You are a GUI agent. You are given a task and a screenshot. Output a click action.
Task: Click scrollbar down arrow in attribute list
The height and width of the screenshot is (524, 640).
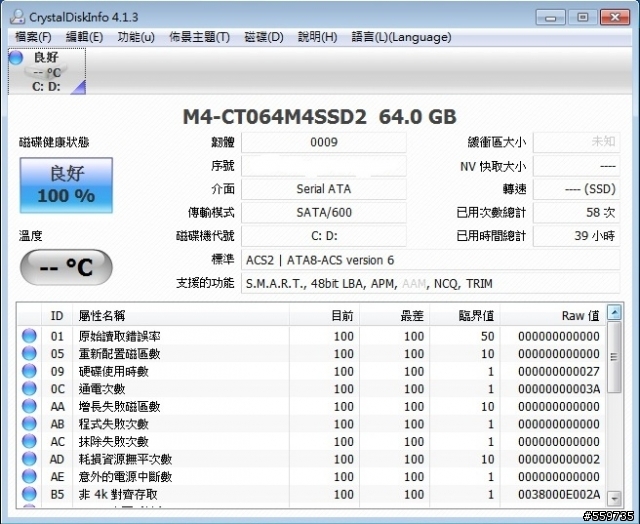pyautogui.click(x=614, y=498)
